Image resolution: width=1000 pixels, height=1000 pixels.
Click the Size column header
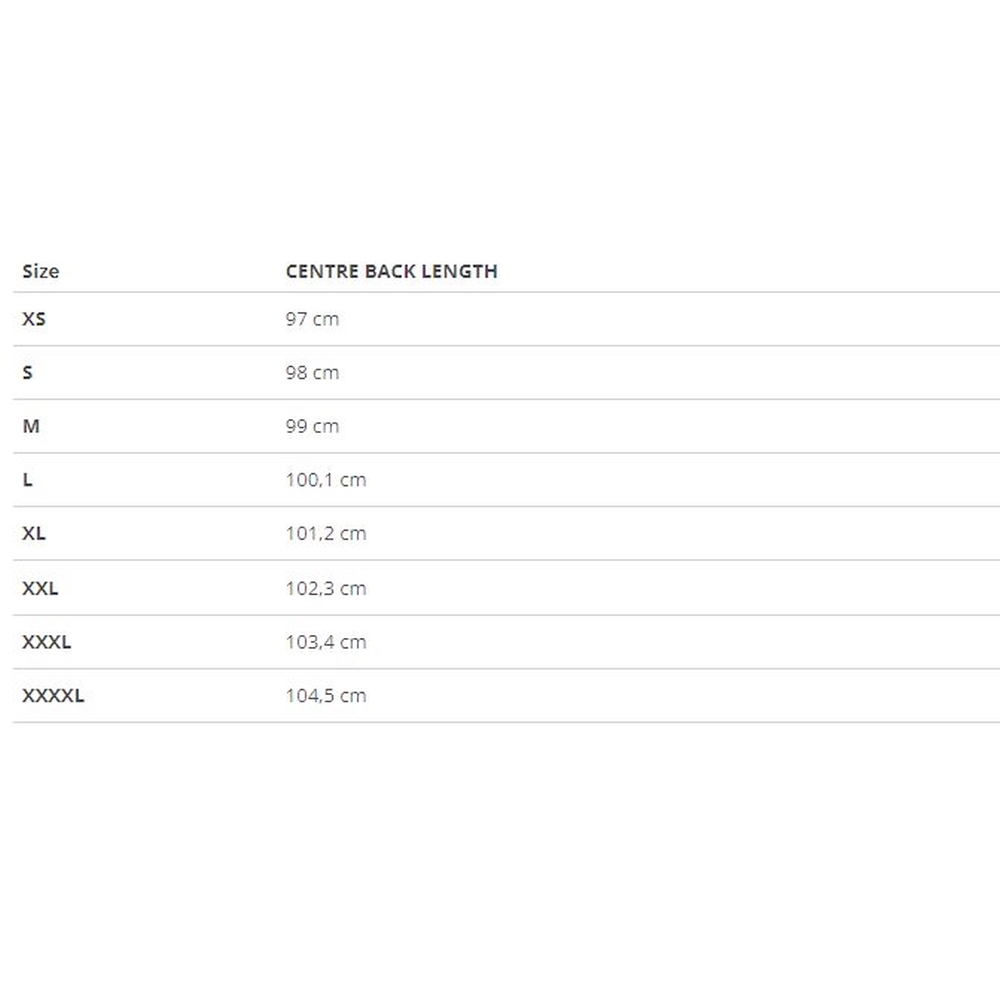click(x=40, y=271)
